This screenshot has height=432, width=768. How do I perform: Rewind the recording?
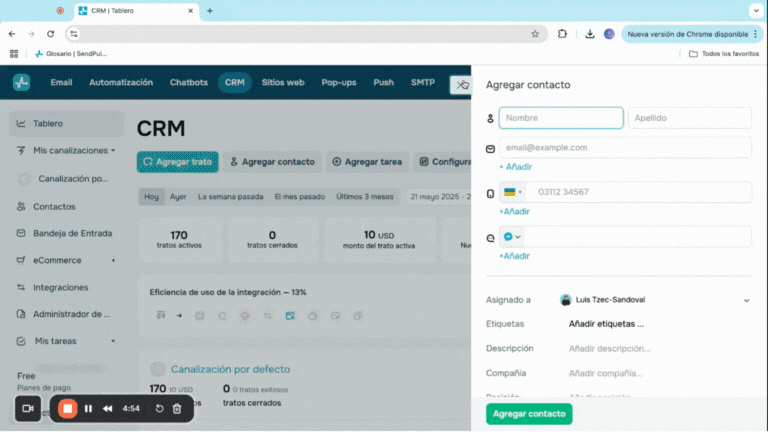point(107,408)
